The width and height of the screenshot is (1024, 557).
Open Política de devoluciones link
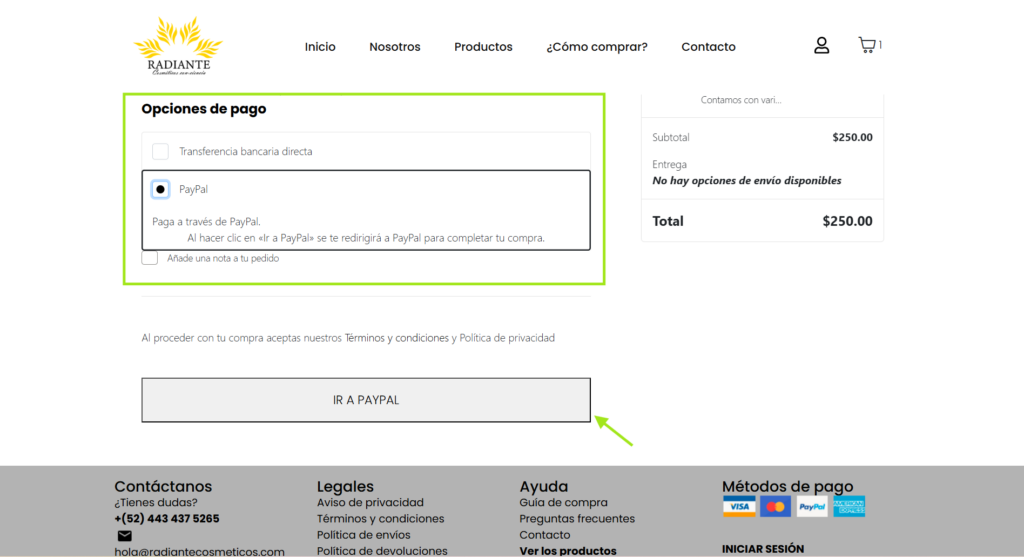tap(382, 550)
